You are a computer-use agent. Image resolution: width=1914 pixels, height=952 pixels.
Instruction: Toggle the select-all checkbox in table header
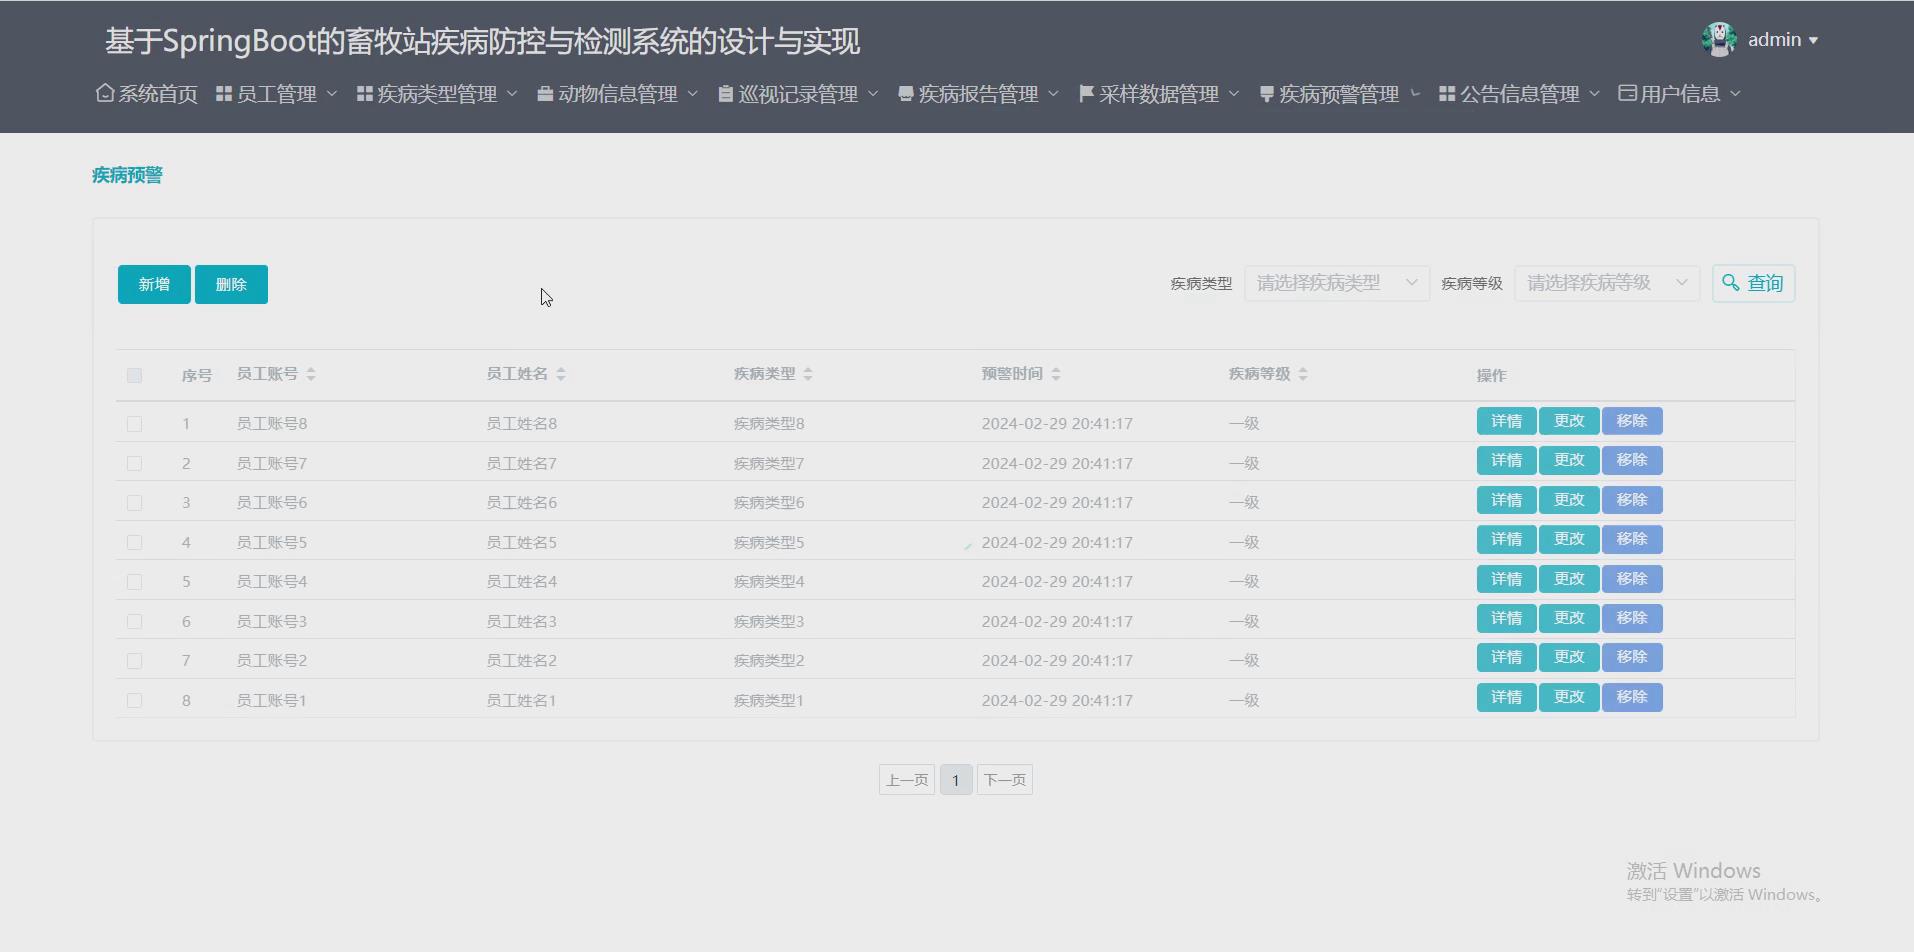click(x=135, y=375)
